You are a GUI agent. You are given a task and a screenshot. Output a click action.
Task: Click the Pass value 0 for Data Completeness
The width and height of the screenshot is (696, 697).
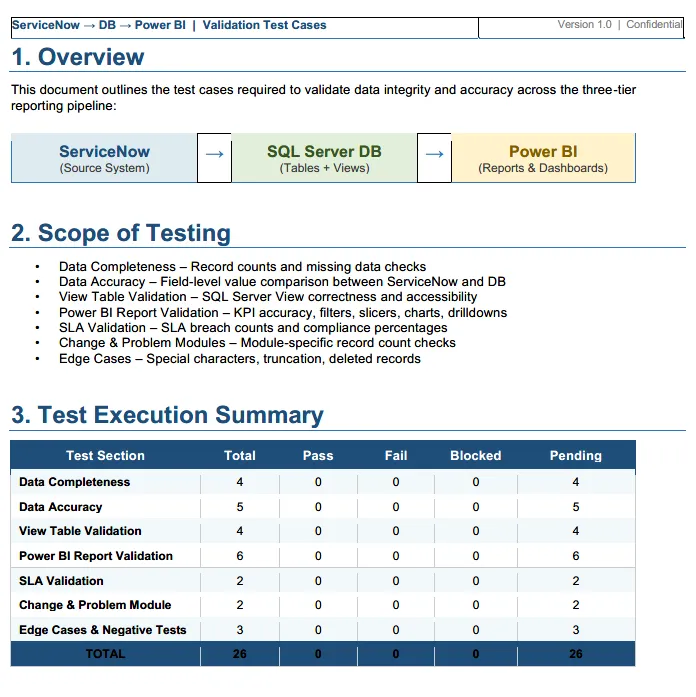point(318,482)
